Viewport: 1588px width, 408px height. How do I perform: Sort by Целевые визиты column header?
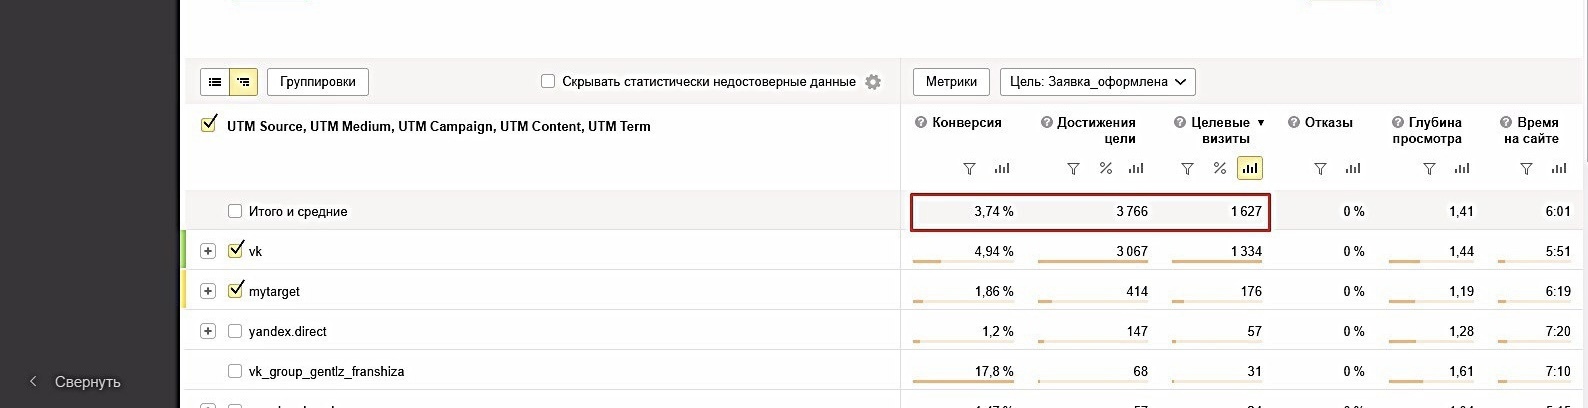1220,130
